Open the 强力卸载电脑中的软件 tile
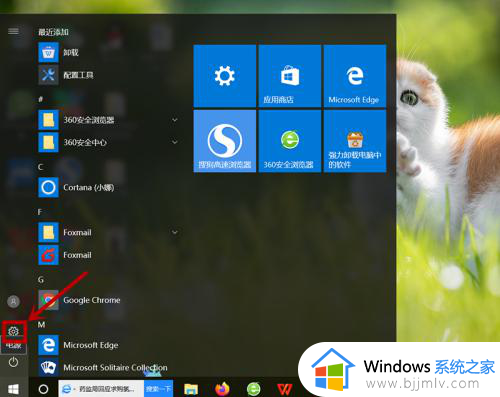500x397 pixels. (x=355, y=141)
